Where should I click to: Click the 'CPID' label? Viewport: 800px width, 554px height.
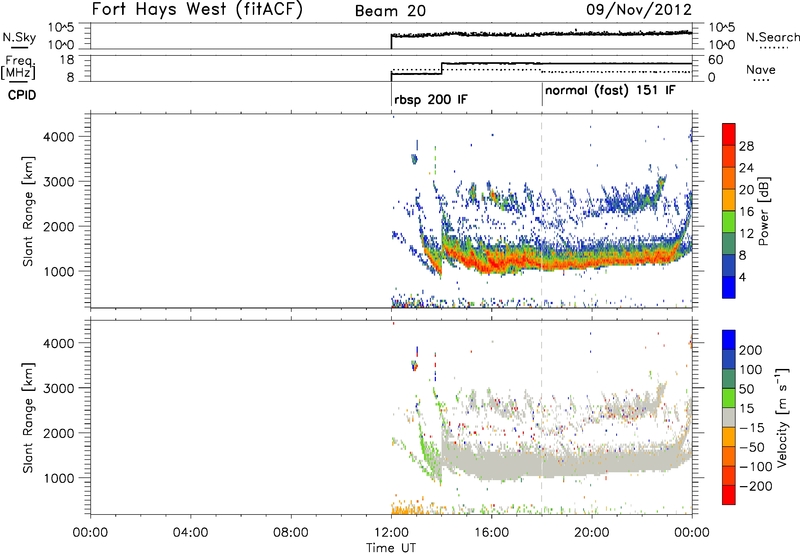[x=22, y=95]
